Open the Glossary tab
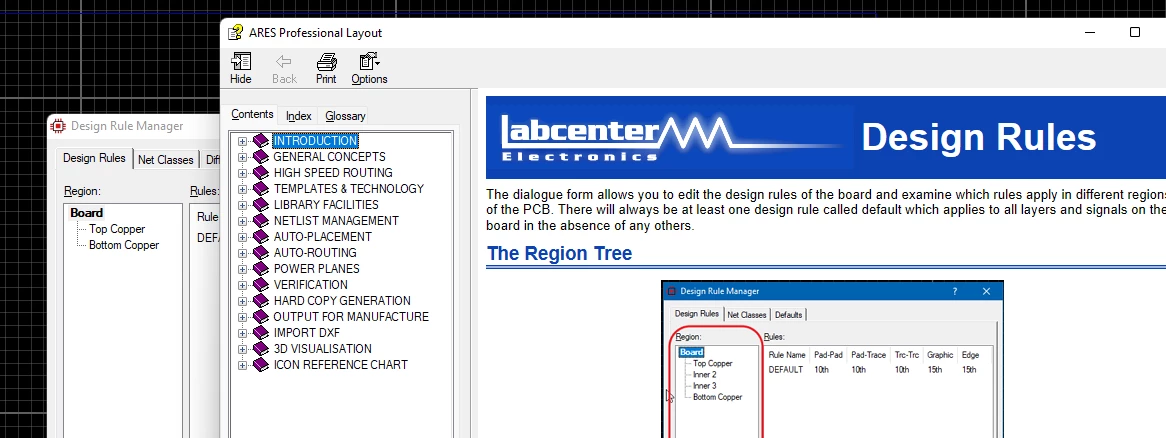Image resolution: width=1166 pixels, height=438 pixels. [x=345, y=116]
